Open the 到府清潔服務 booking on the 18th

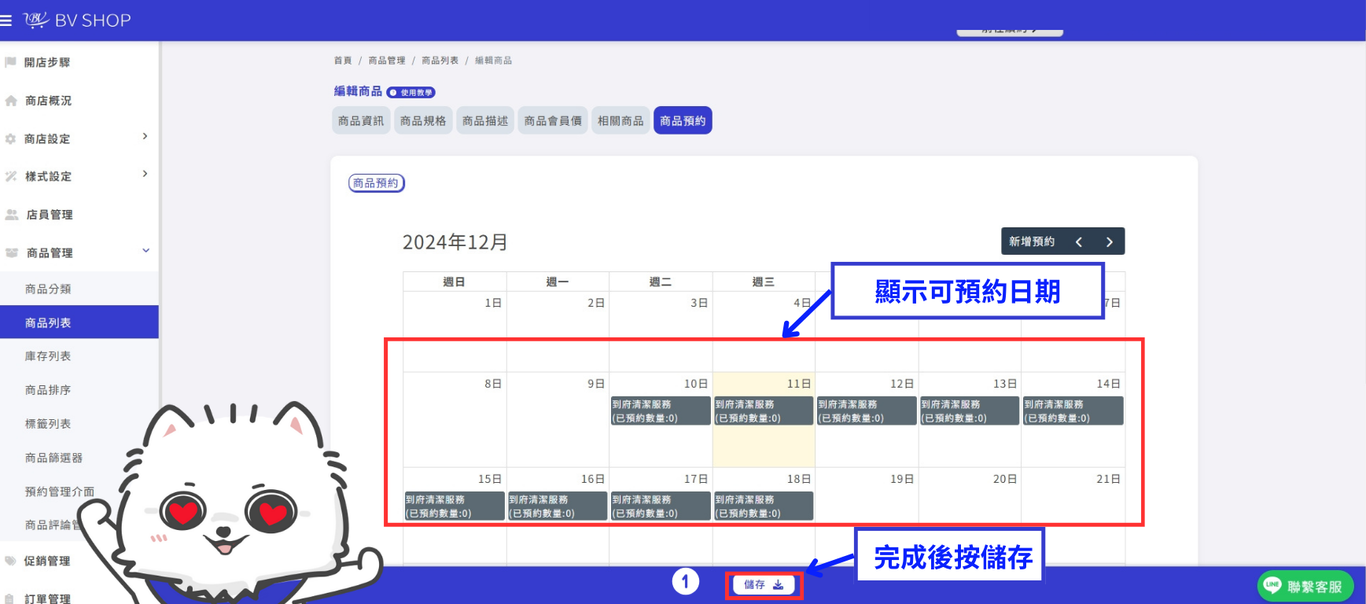pyautogui.click(x=763, y=506)
